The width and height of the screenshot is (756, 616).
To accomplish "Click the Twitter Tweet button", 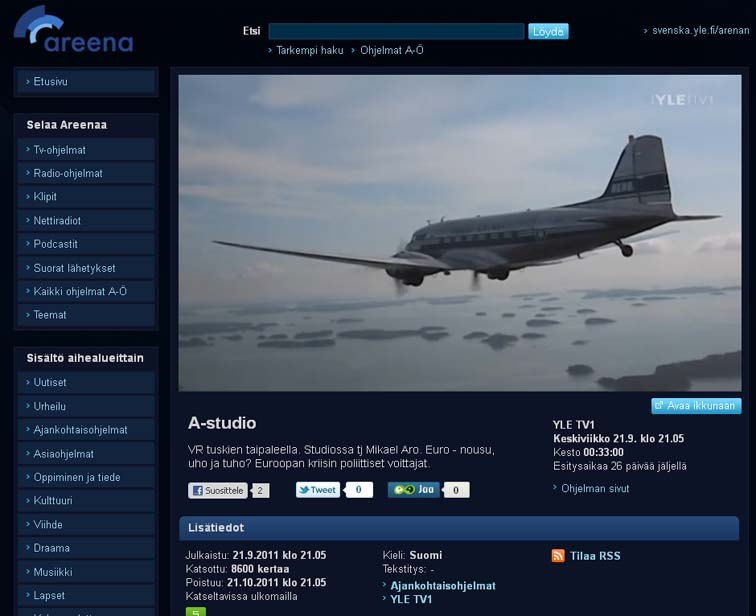I will pos(318,490).
